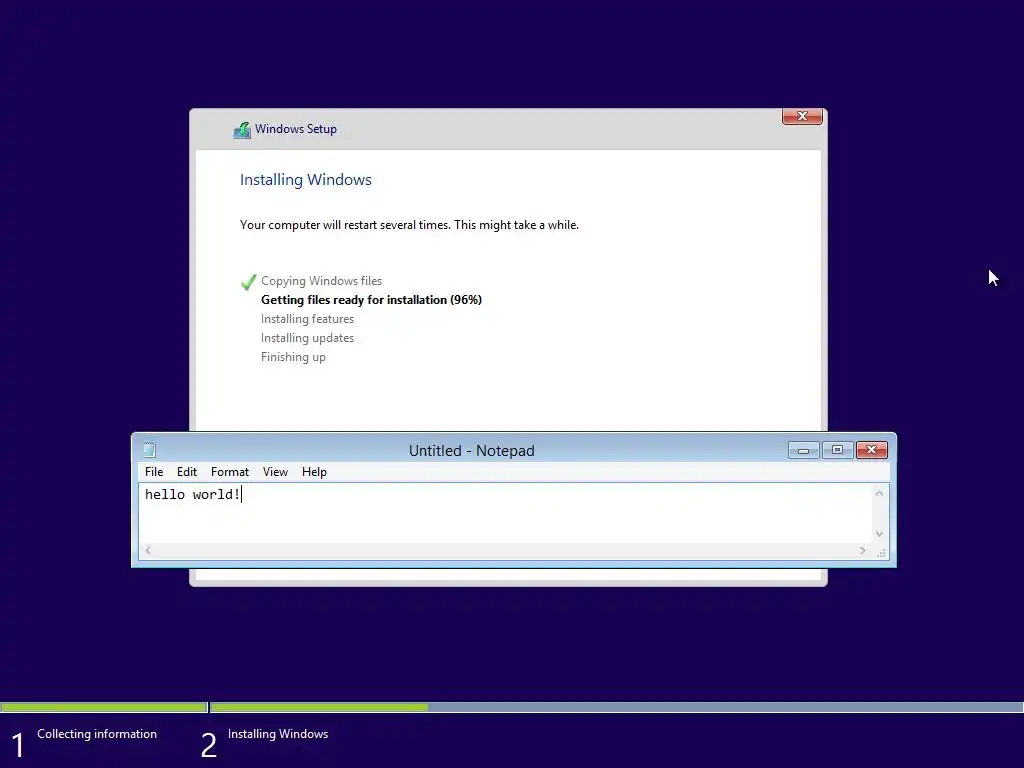Image resolution: width=1024 pixels, height=768 pixels.
Task: Click the 'Installing updates' step text
Action: pos(307,338)
